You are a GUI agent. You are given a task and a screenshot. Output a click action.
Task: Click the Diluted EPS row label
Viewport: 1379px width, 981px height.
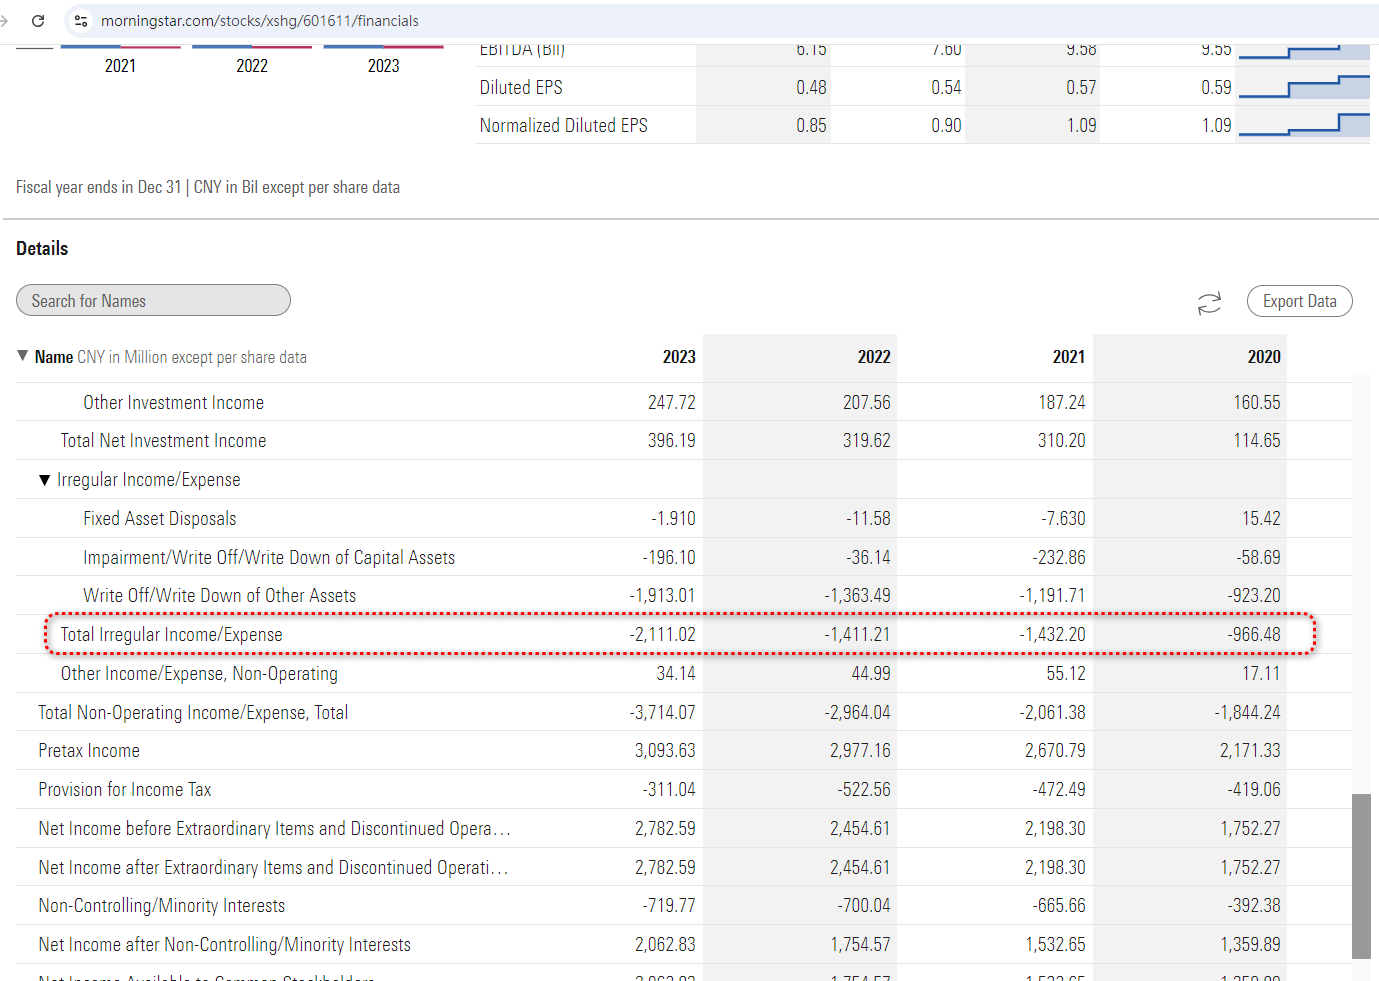coord(521,87)
